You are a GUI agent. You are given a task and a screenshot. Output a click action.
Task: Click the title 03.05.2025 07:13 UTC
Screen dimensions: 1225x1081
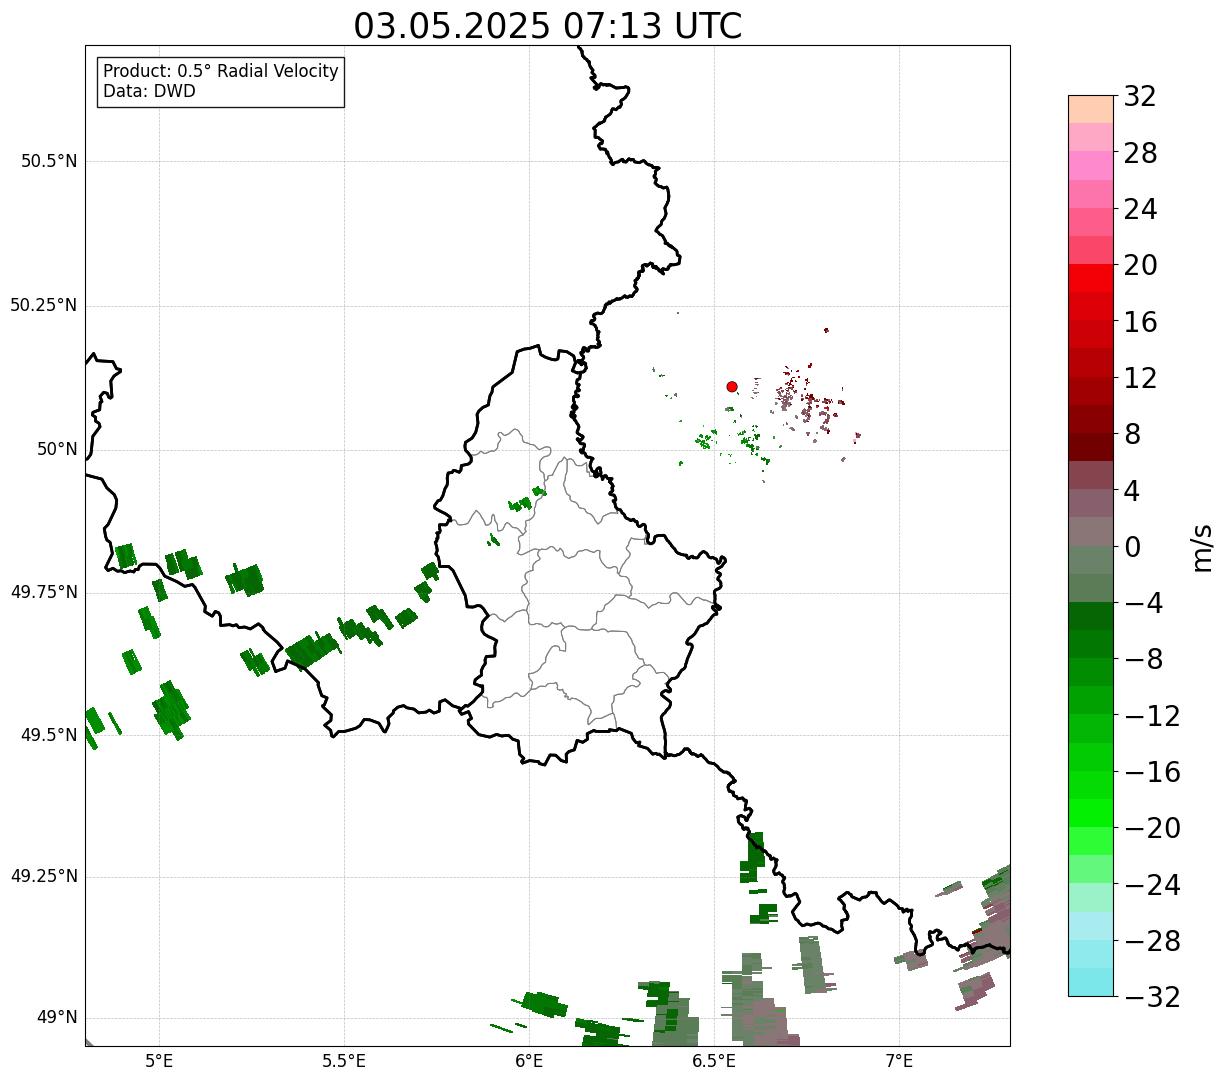tap(548, 26)
